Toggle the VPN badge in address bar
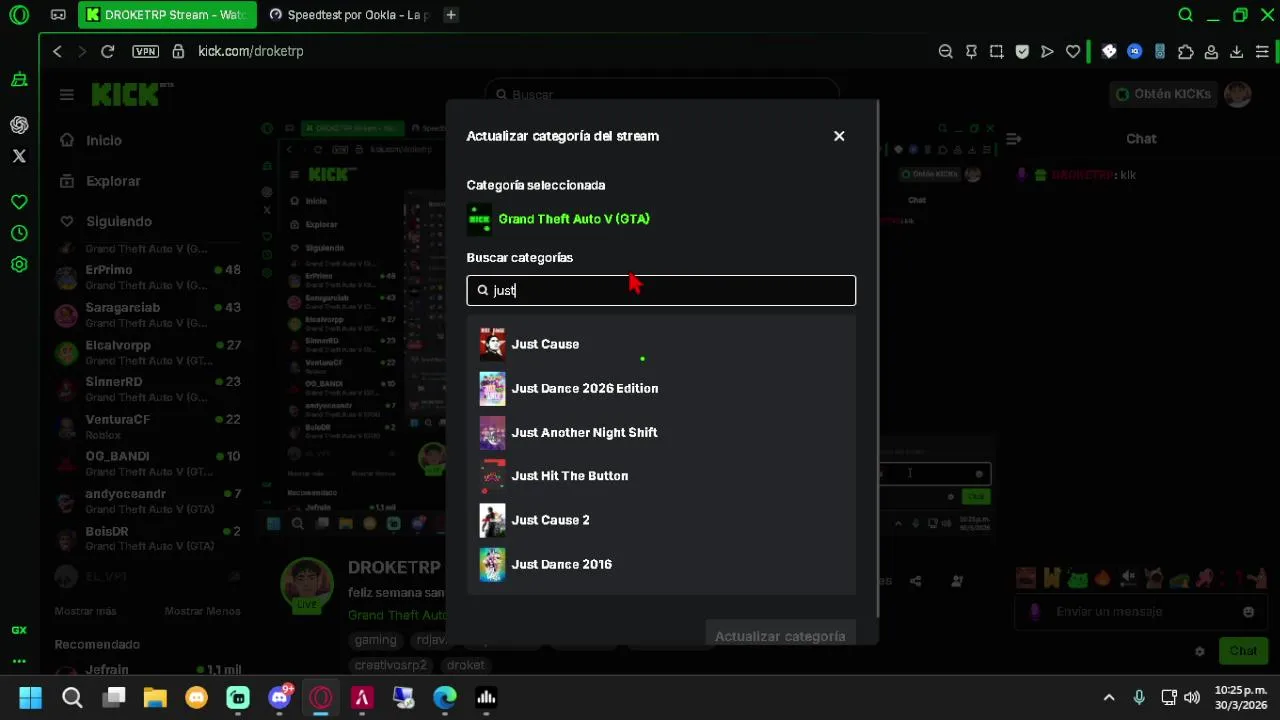The image size is (1280, 720). (x=146, y=51)
